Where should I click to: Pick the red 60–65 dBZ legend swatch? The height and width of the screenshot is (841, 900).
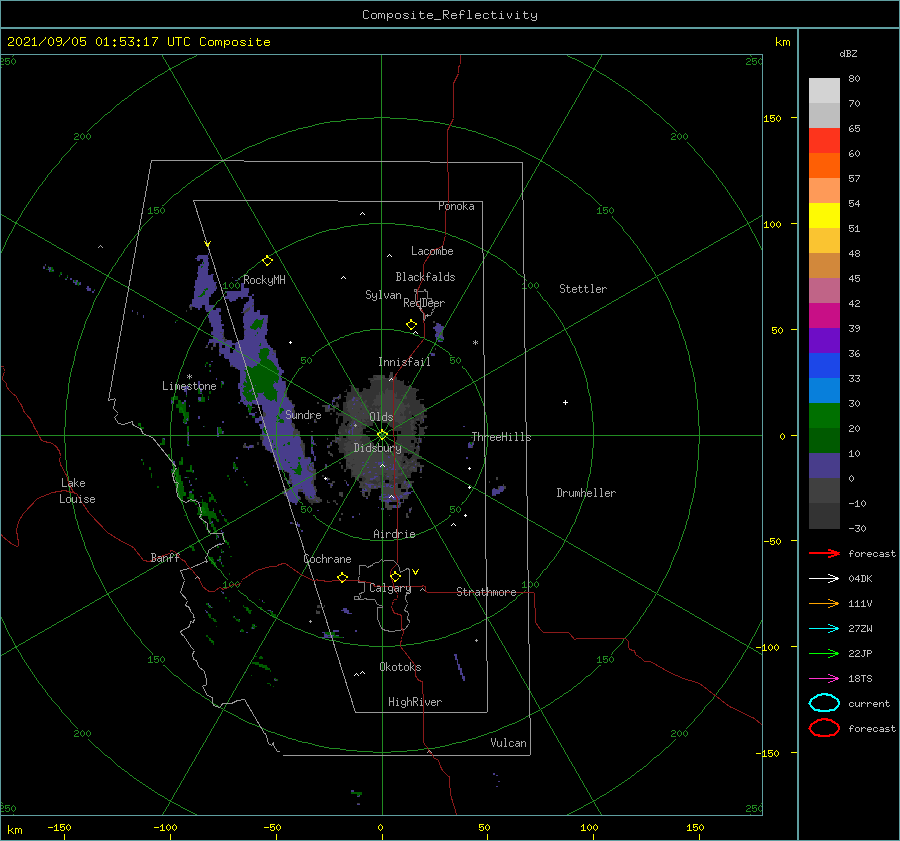point(824,141)
